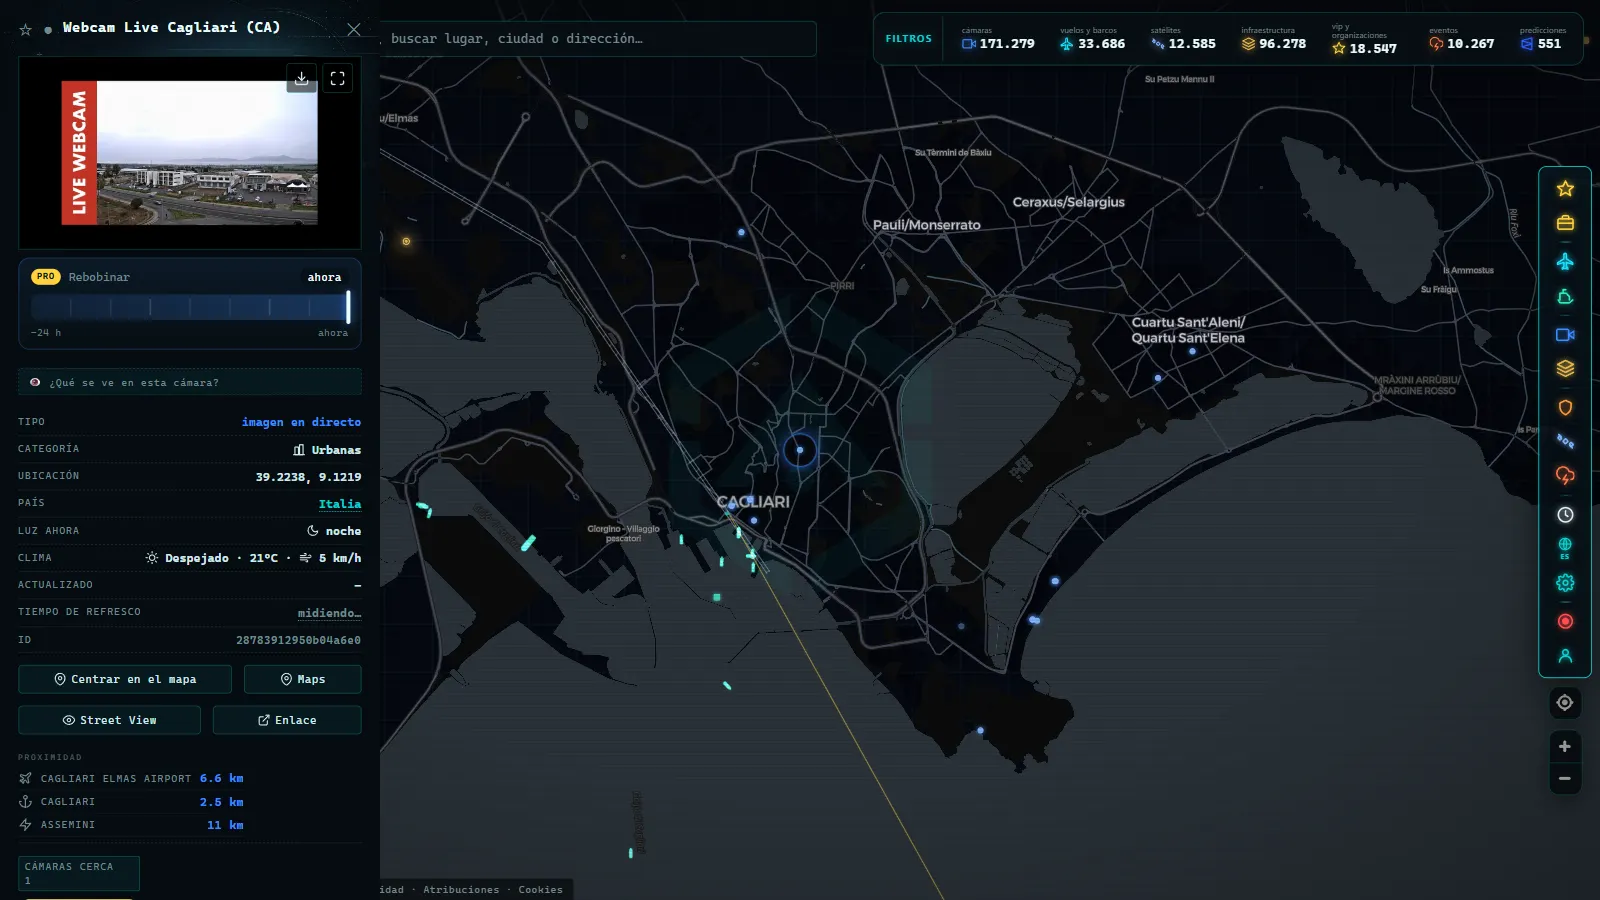The width and height of the screenshot is (1600, 900).
Task: Click the favorites star in the right sidebar
Action: [x=1565, y=188]
